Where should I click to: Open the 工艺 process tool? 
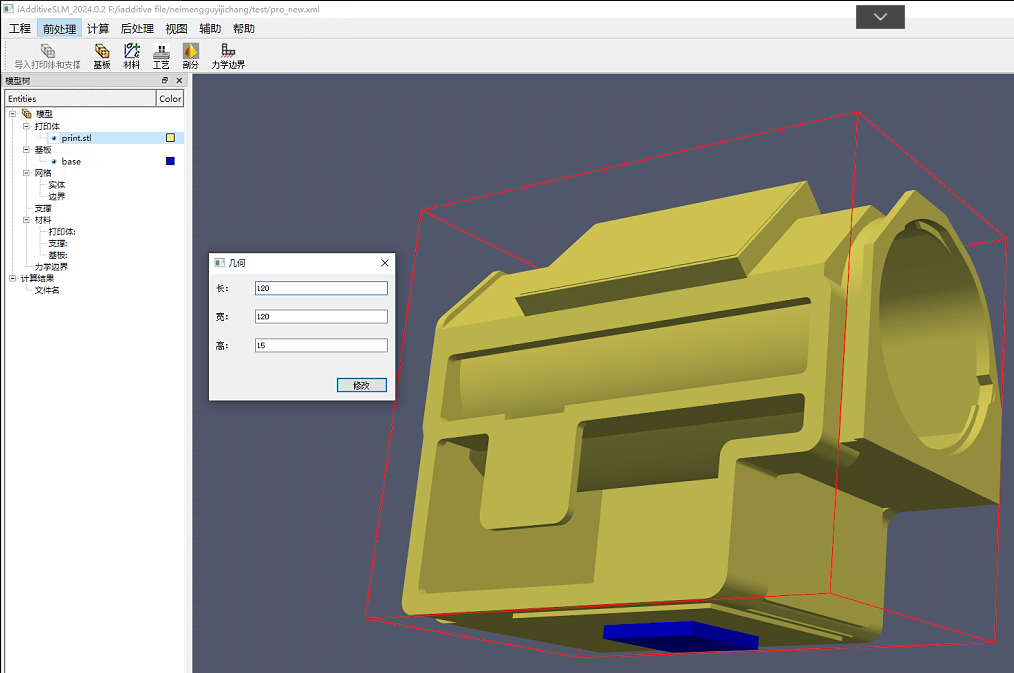(161, 56)
